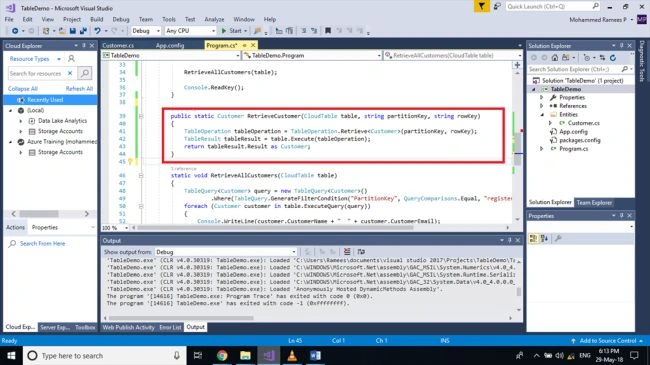
Task: Click Task View on the taskbar
Action: (198, 355)
